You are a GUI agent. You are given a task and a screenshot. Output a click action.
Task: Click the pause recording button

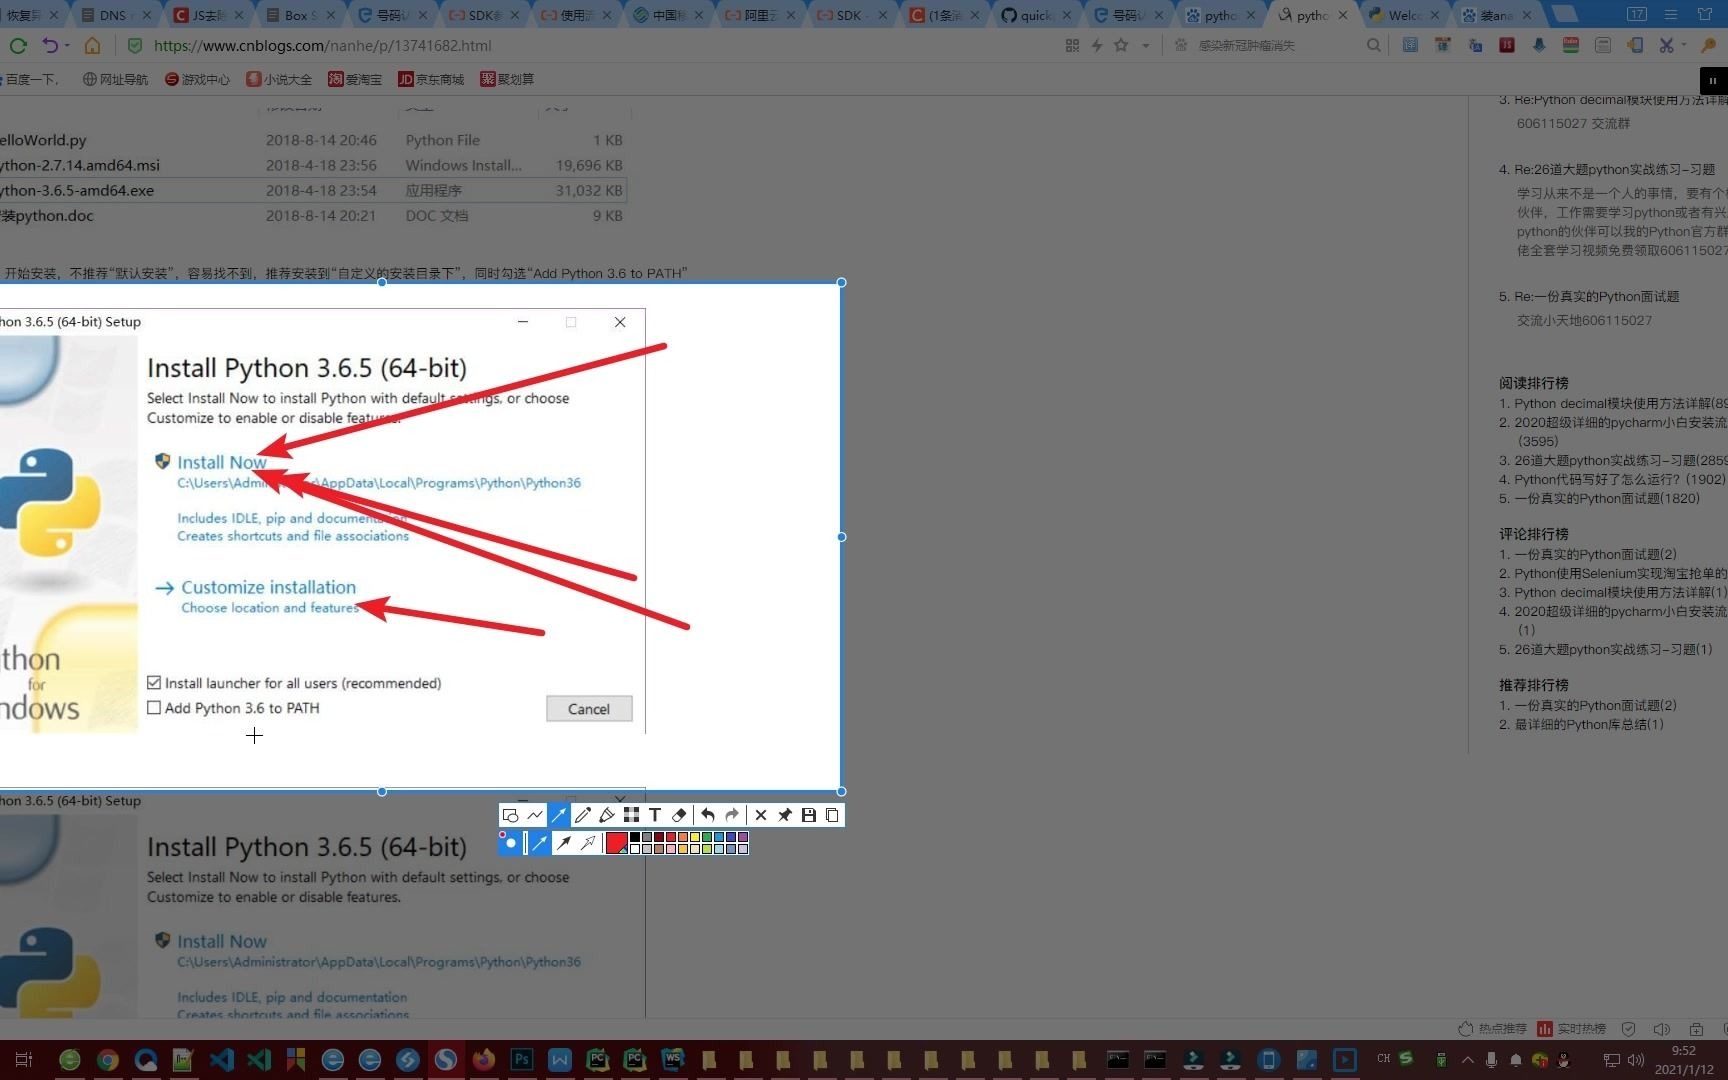[x=1712, y=80]
